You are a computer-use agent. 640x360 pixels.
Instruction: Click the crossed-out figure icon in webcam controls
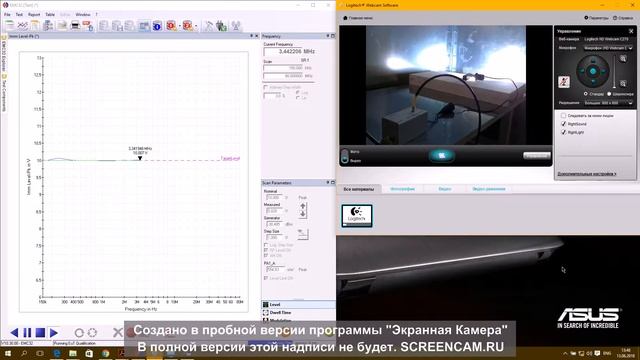[x=564, y=82]
